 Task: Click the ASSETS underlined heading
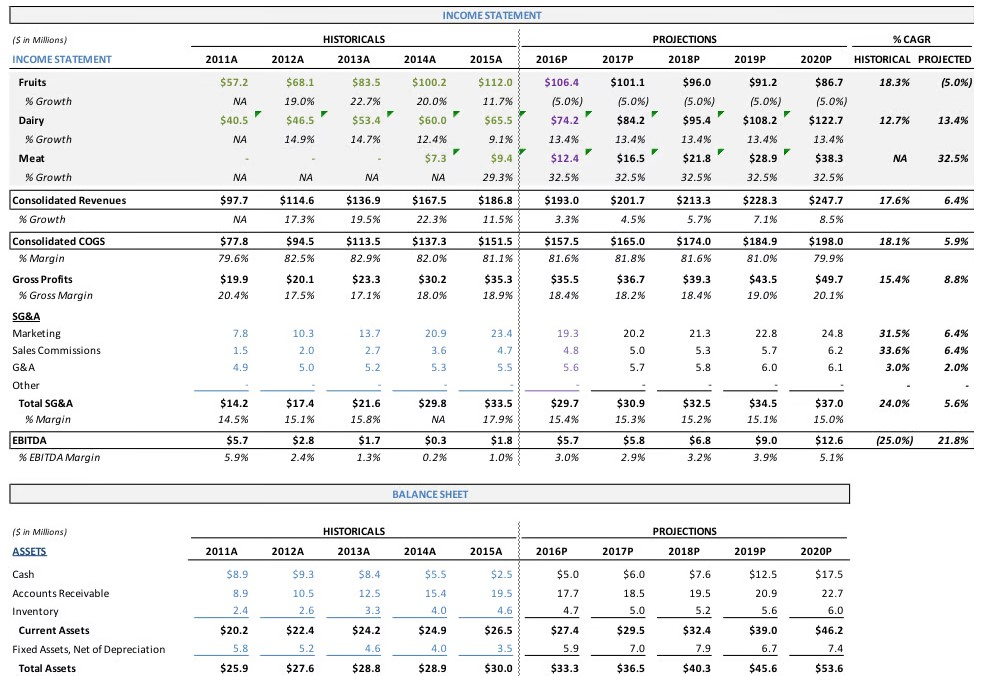pyautogui.click(x=29, y=551)
